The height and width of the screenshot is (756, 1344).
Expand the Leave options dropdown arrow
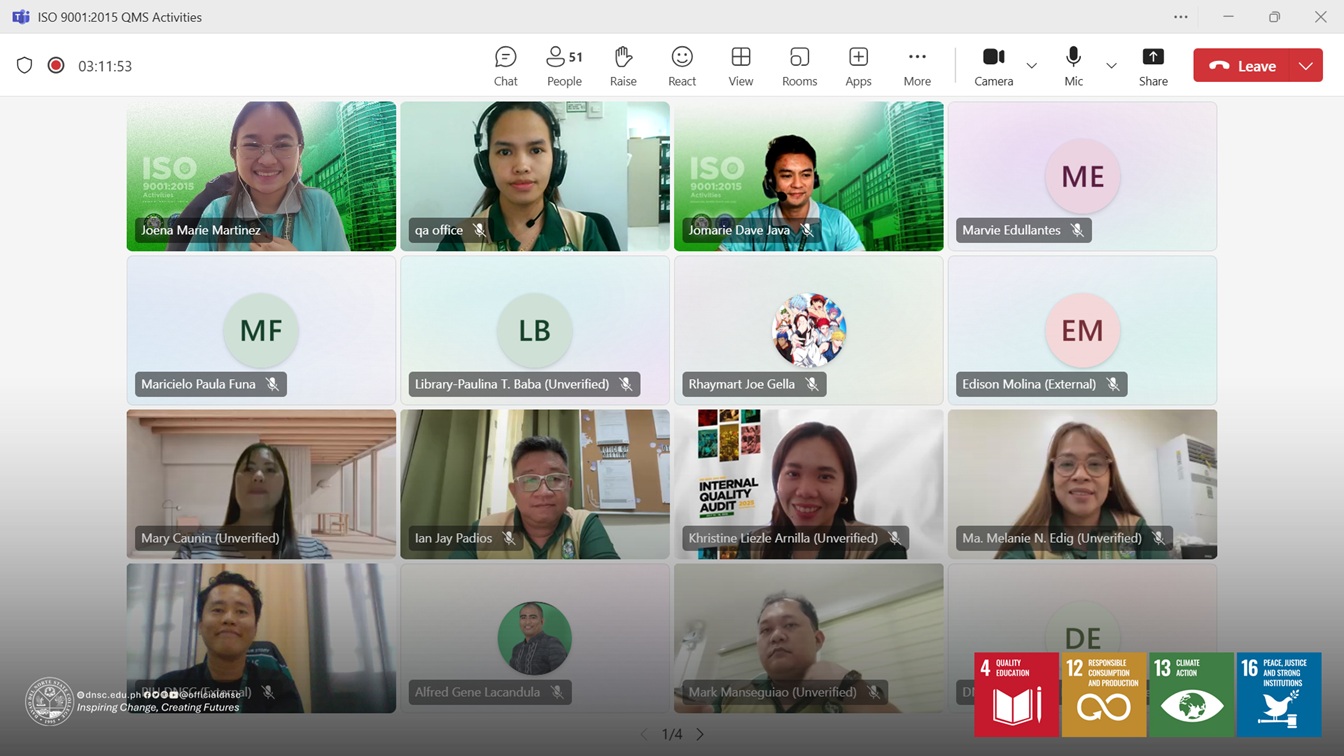1306,66
